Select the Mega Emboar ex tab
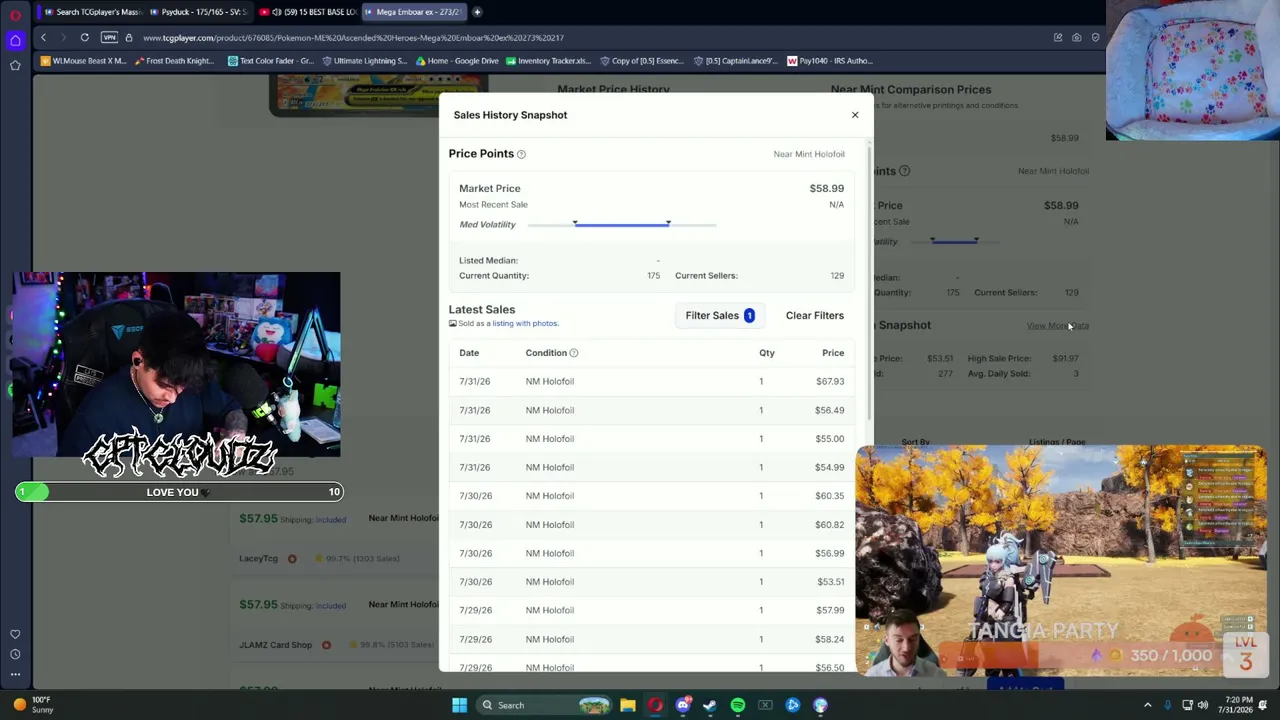This screenshot has height=720, width=1280. click(x=413, y=12)
